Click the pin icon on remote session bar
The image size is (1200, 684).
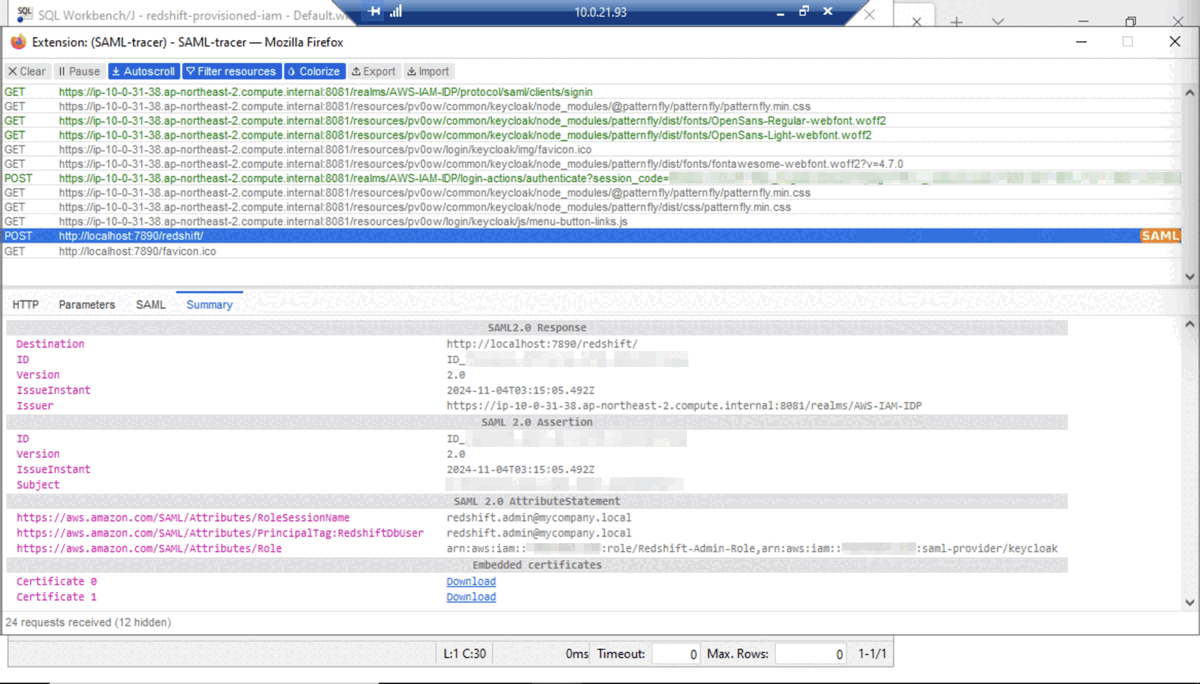374,12
